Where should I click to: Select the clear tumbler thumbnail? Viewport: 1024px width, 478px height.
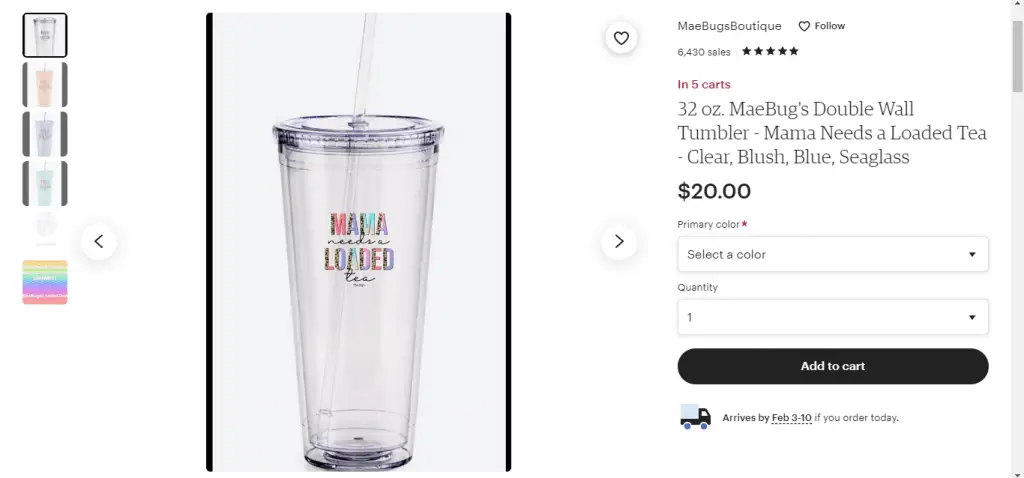click(45, 35)
